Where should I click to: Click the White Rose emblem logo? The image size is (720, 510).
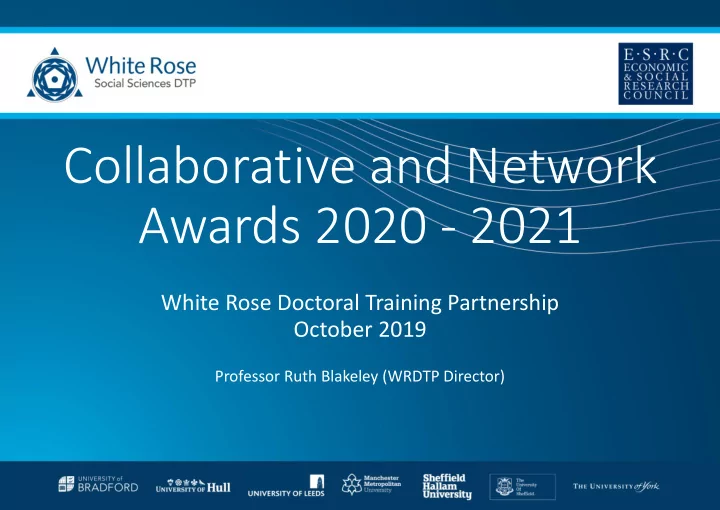55,74
